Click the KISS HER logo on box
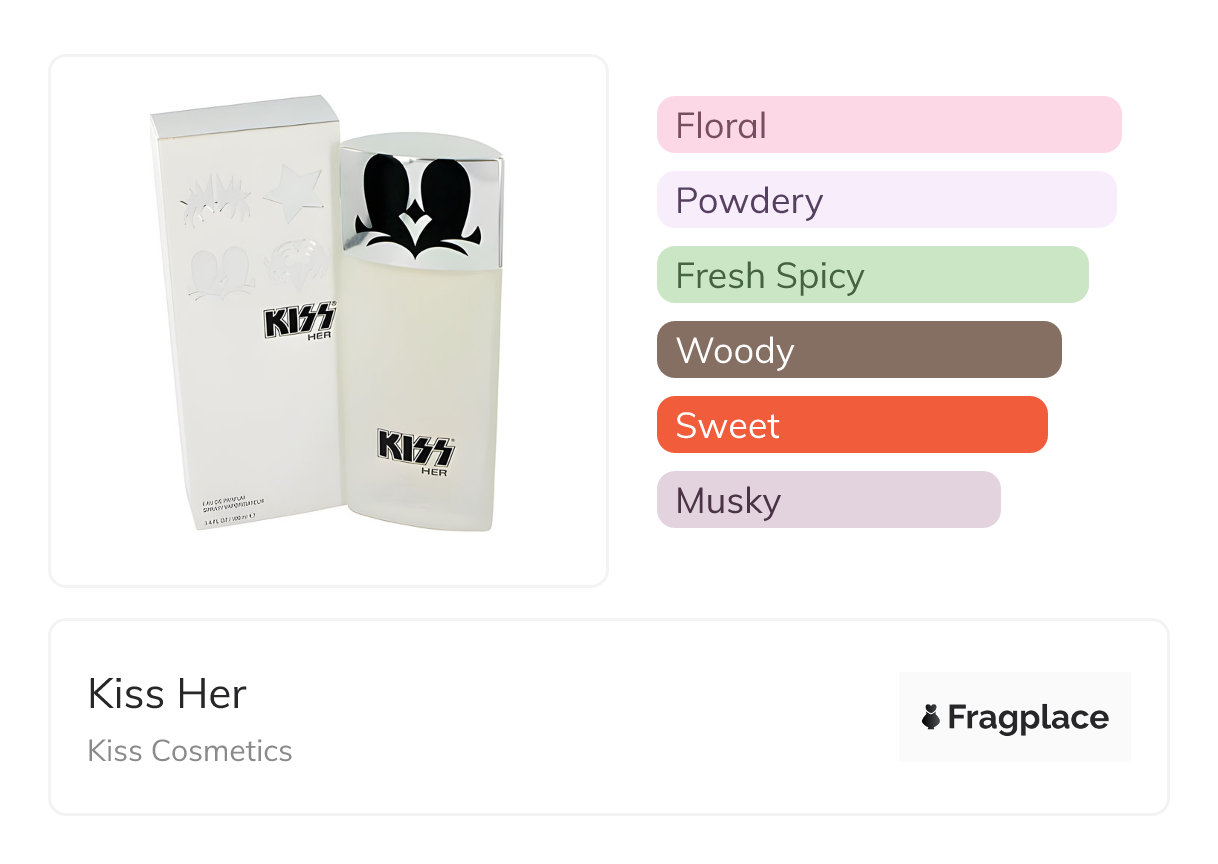This screenshot has height=864, width=1218. tap(299, 322)
